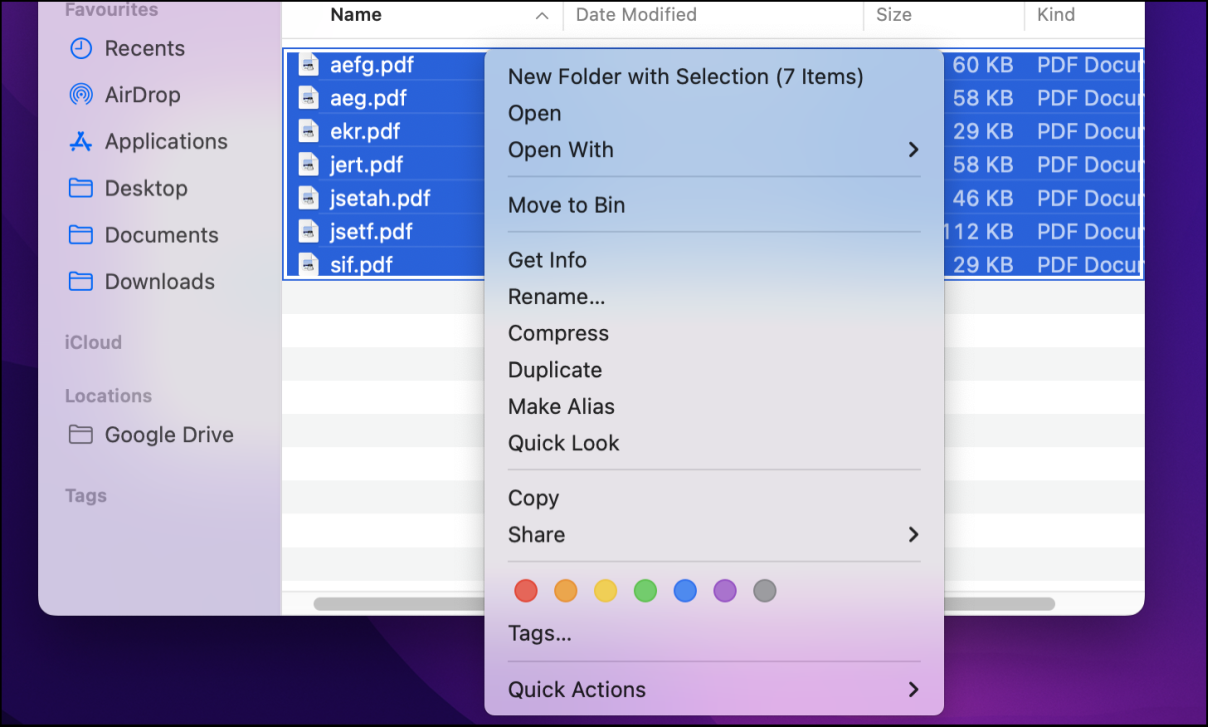Click the PDF icon of jsetah.pdf
Screen dimensions: 1208x727
coord(310,198)
